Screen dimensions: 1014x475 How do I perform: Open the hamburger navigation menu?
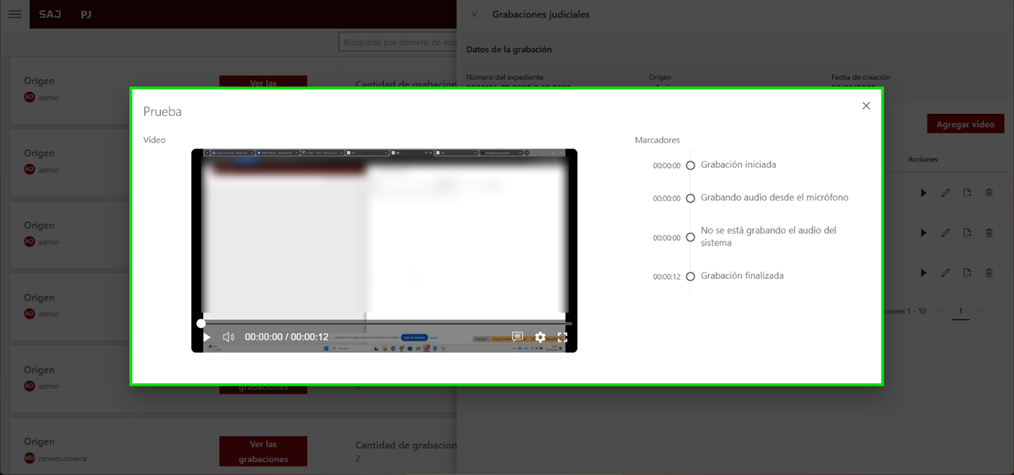pyautogui.click(x=15, y=14)
